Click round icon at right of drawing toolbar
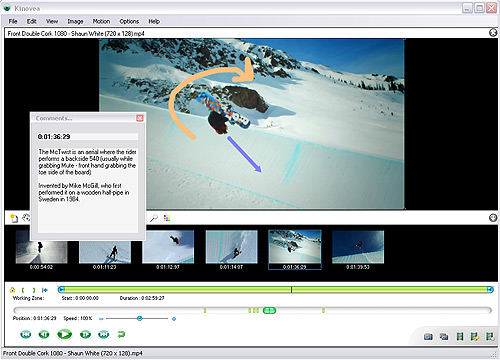The image size is (500, 360). pos(493,218)
